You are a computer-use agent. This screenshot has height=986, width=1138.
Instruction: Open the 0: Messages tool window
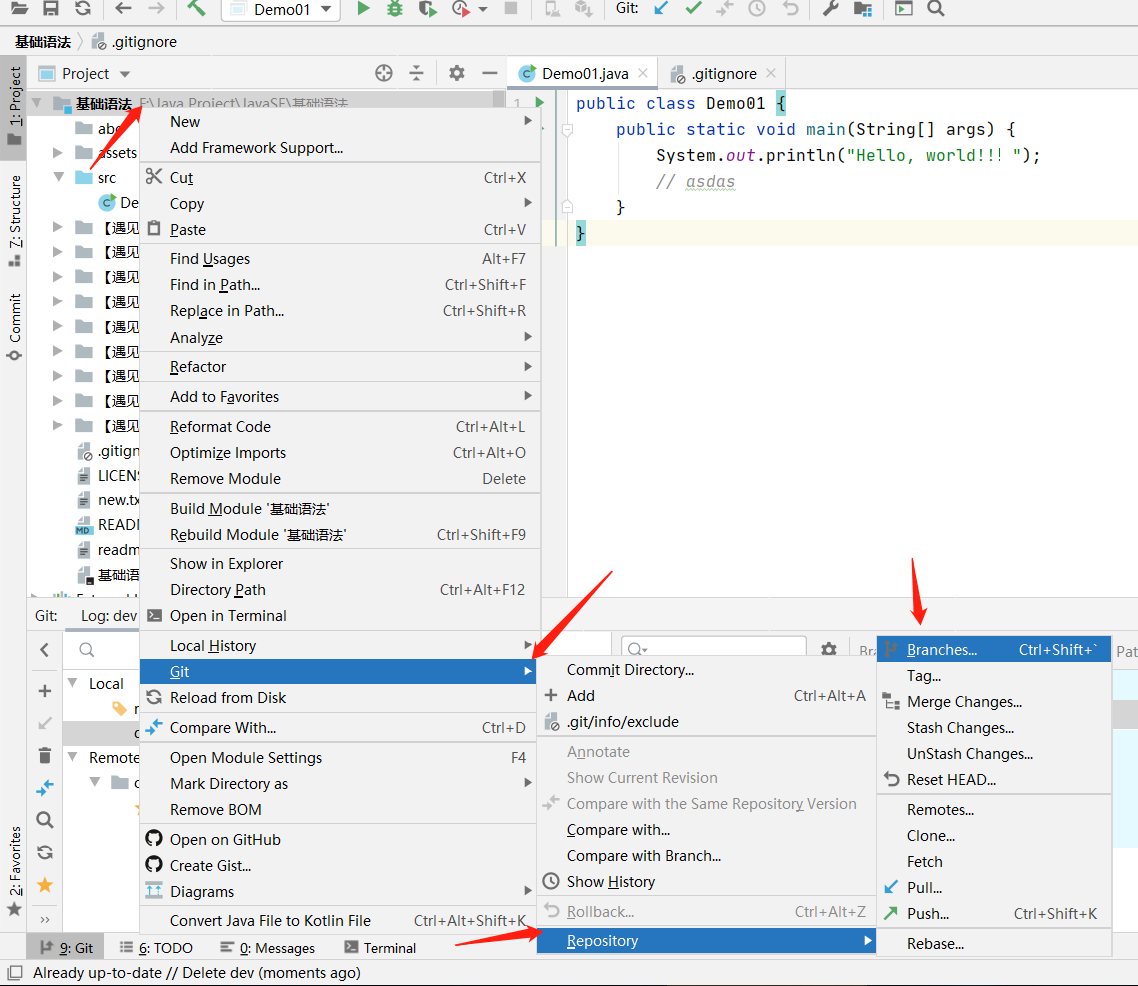(268, 948)
